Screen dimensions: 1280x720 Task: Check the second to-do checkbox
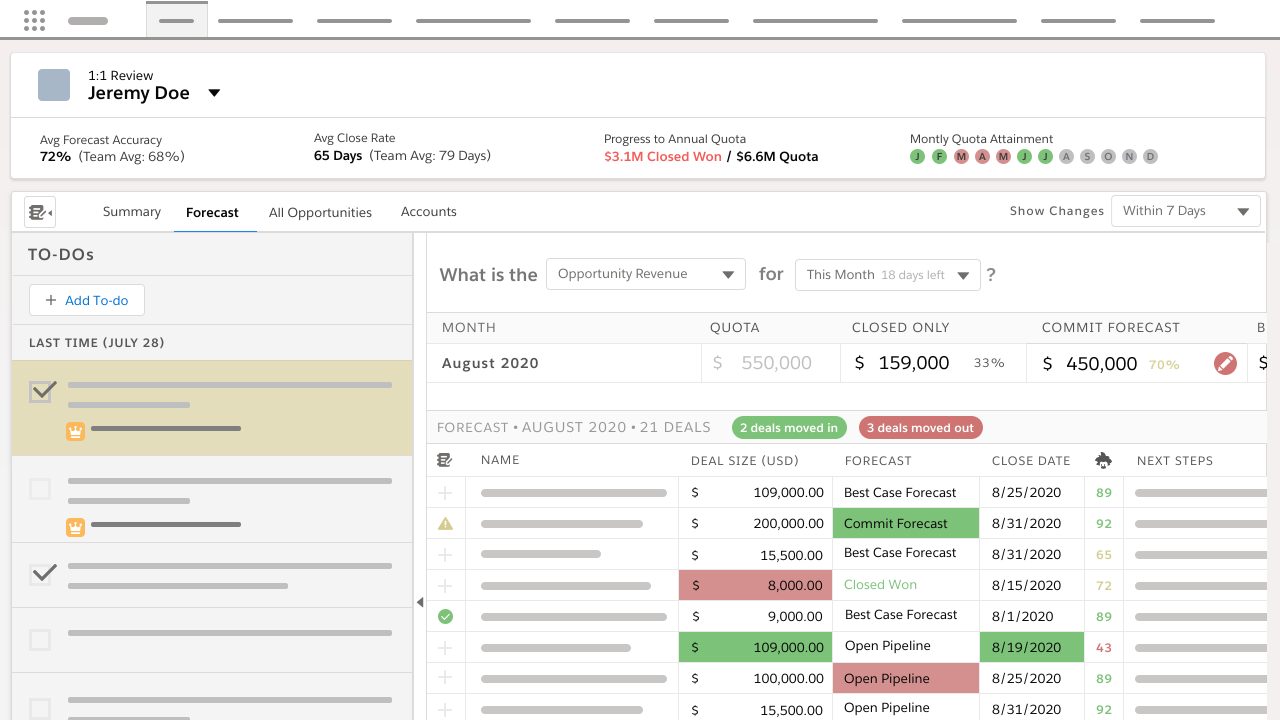pyautogui.click(x=40, y=489)
